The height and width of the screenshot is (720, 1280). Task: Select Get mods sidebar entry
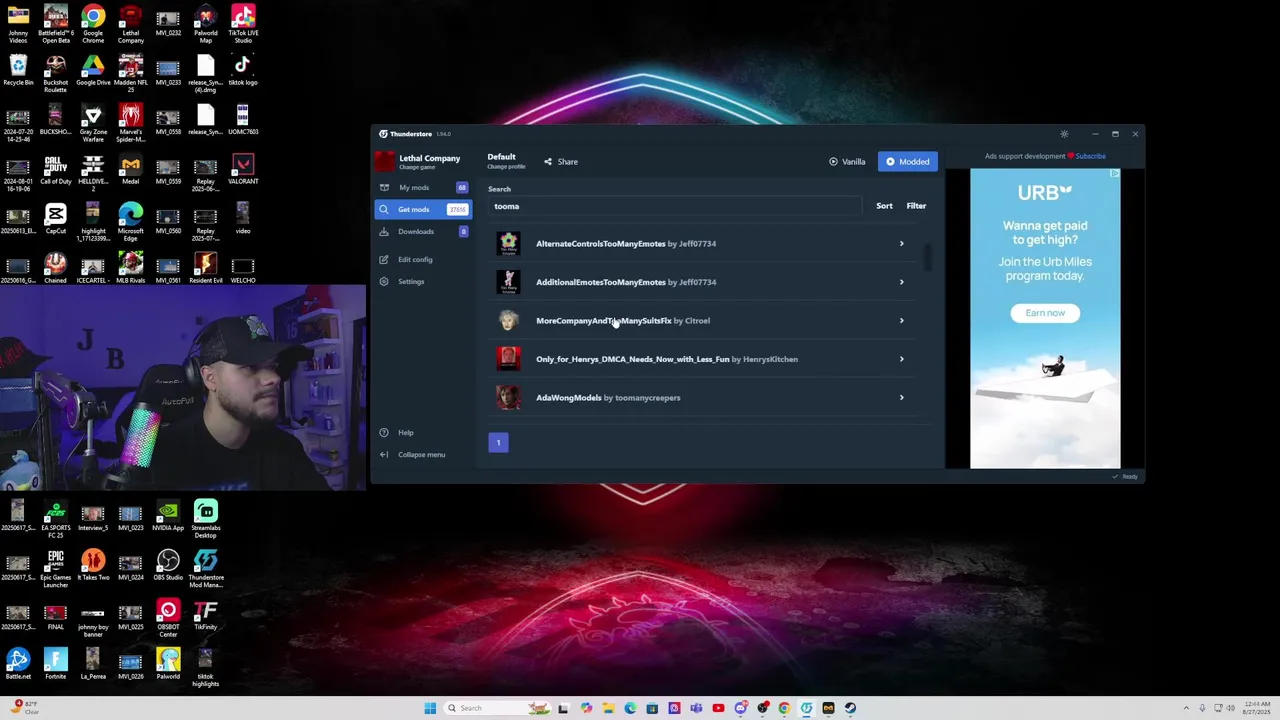(x=422, y=209)
